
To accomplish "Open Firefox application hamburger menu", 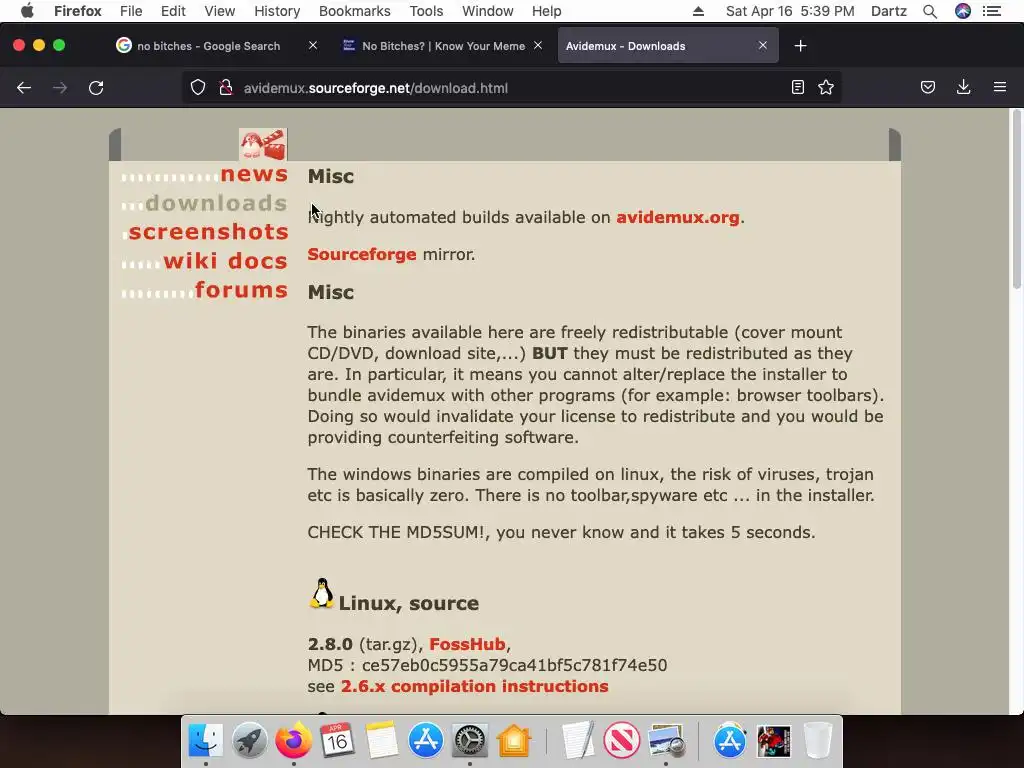I will (1000, 88).
